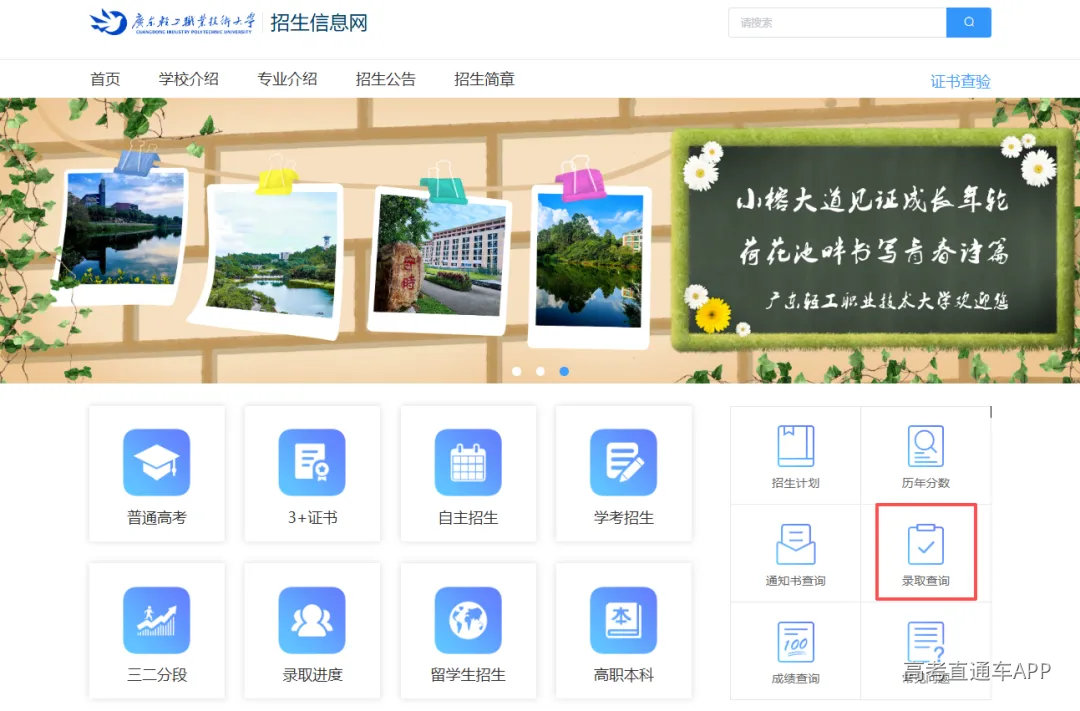Open the 通知书查询 envelope icon

[x=796, y=544]
